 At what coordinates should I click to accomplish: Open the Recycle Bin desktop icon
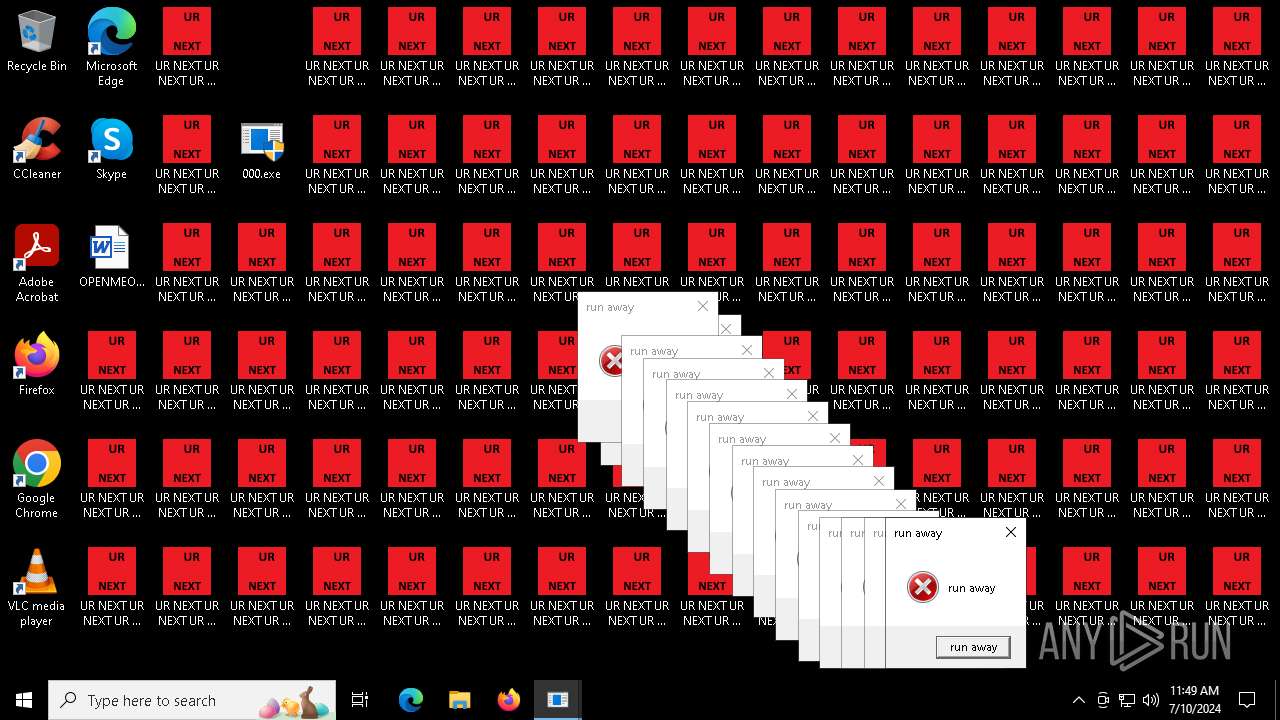37,42
